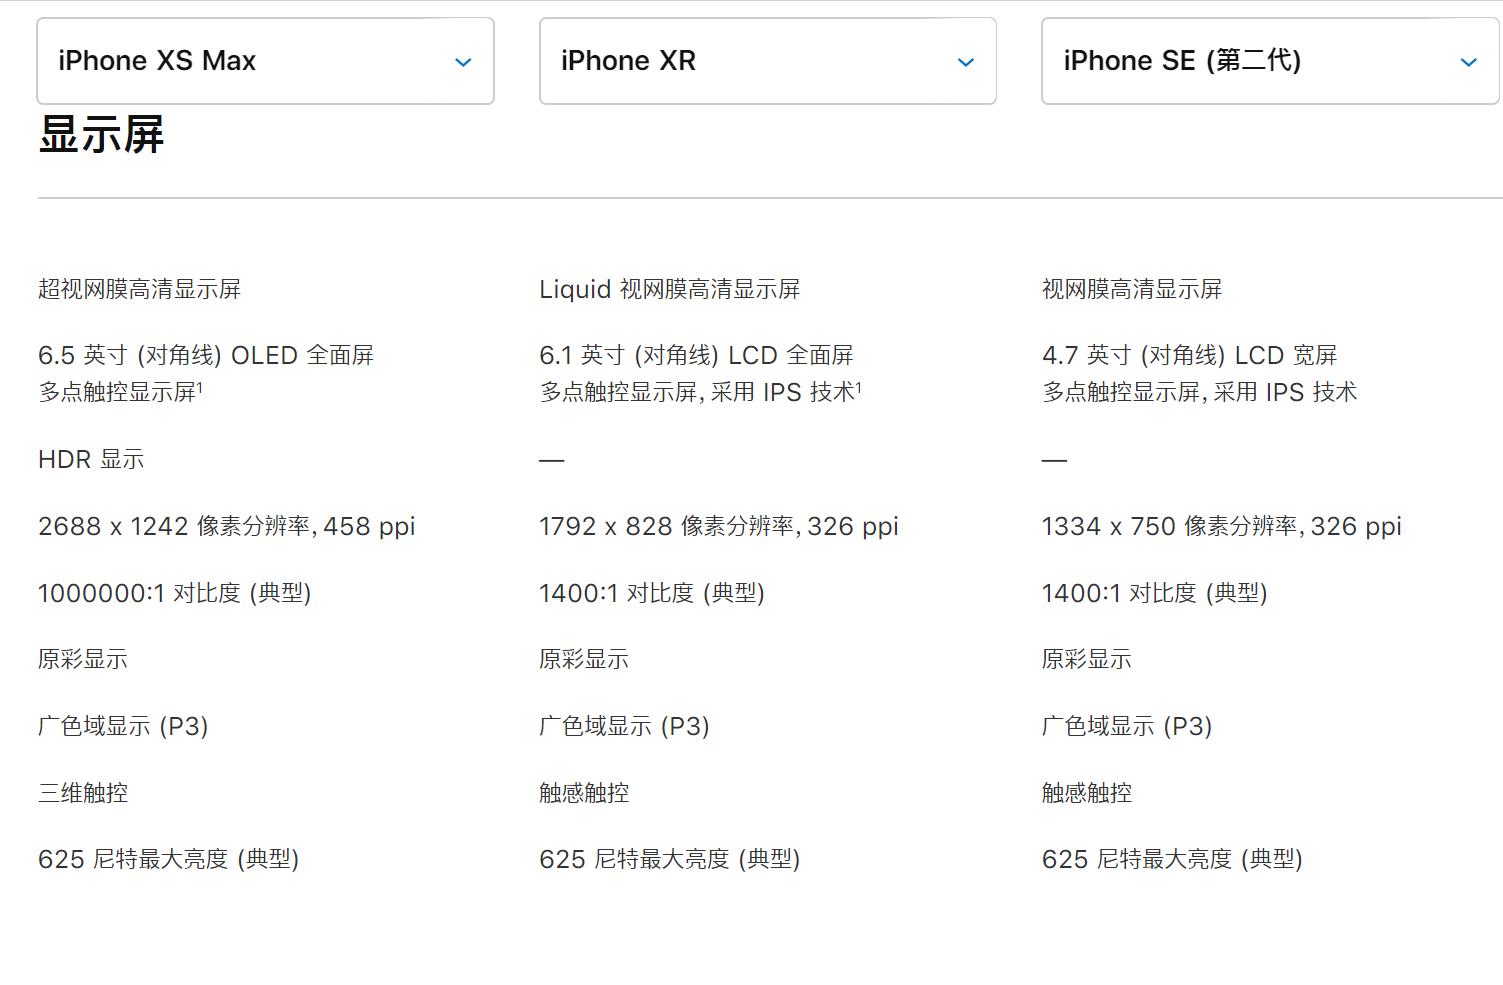Click the chevron arrow next to iPhone SE
The width and height of the screenshot is (1503, 985).
coord(1468,62)
